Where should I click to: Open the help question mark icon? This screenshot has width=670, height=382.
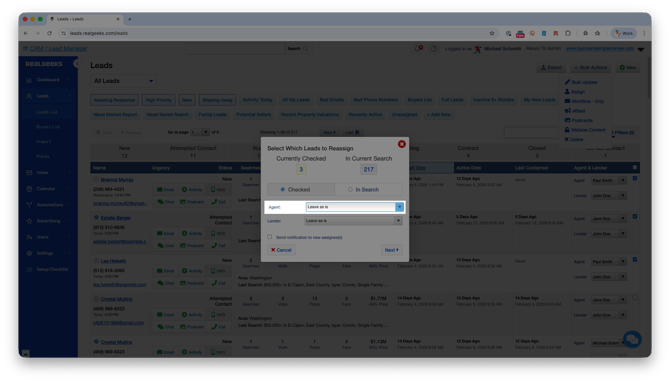434,49
